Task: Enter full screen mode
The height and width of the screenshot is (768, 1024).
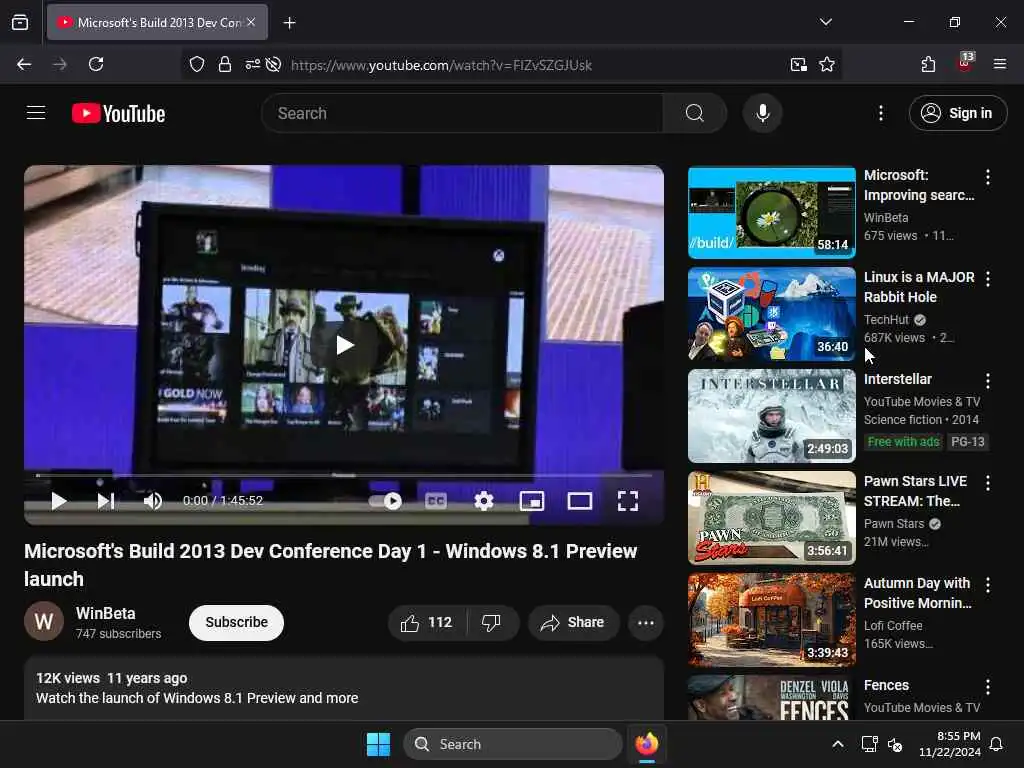Action: tap(628, 501)
